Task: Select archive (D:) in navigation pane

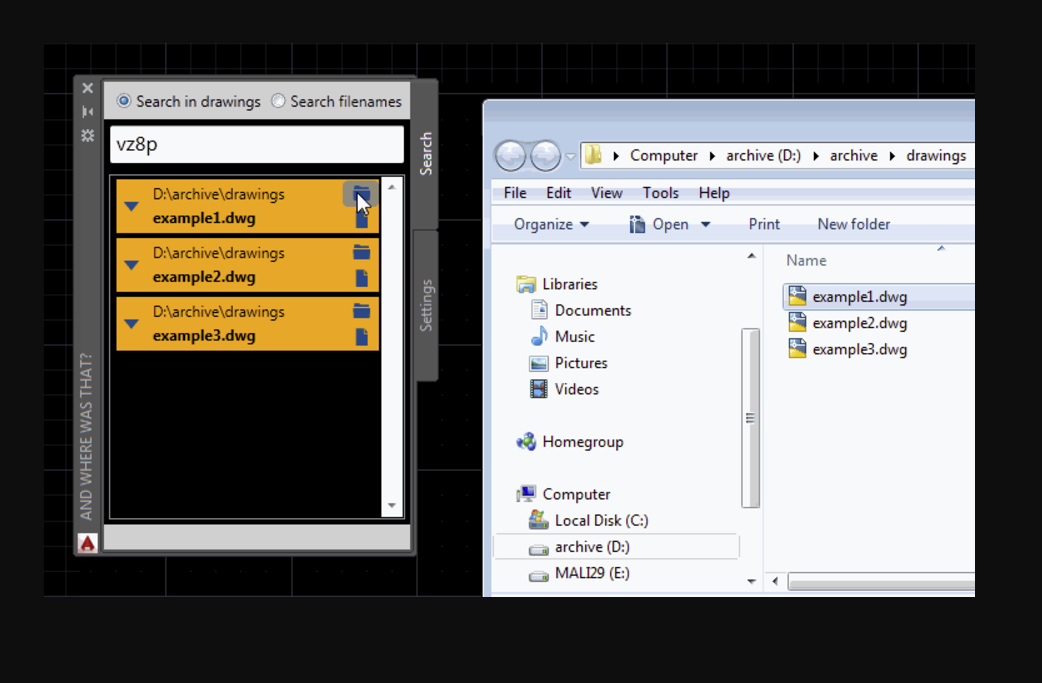Action: pyautogui.click(x=592, y=547)
